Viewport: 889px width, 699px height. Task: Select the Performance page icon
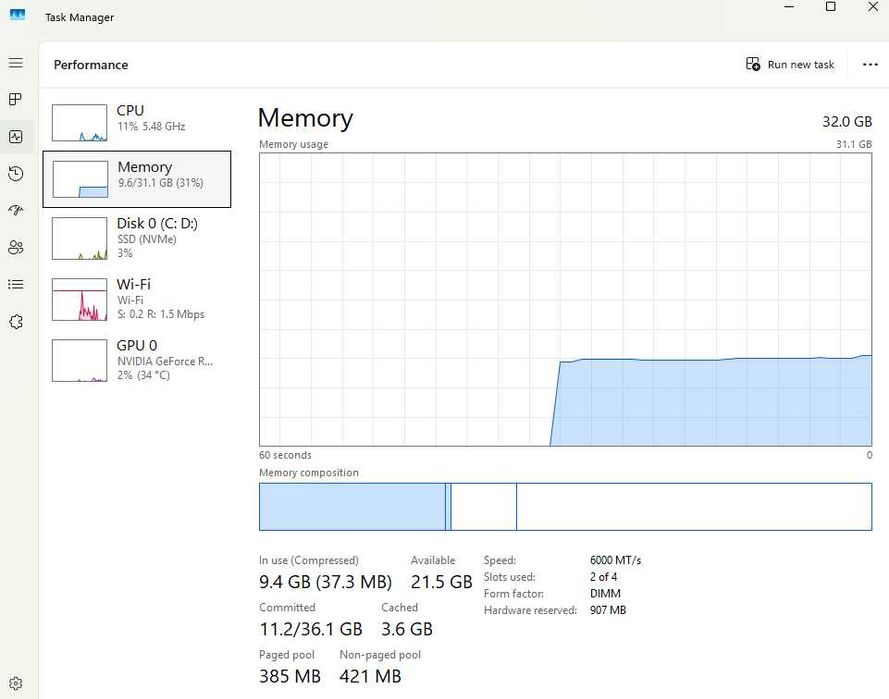(16, 137)
